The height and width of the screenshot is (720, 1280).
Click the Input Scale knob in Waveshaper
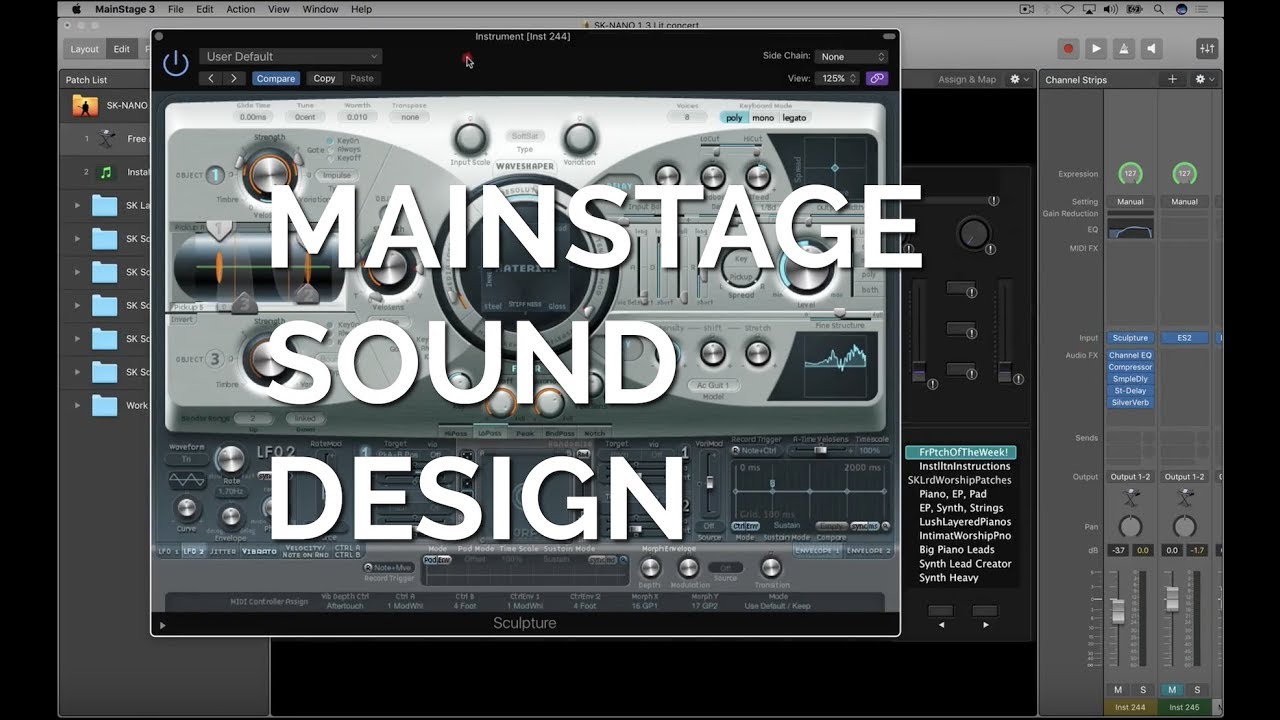pyautogui.click(x=469, y=138)
